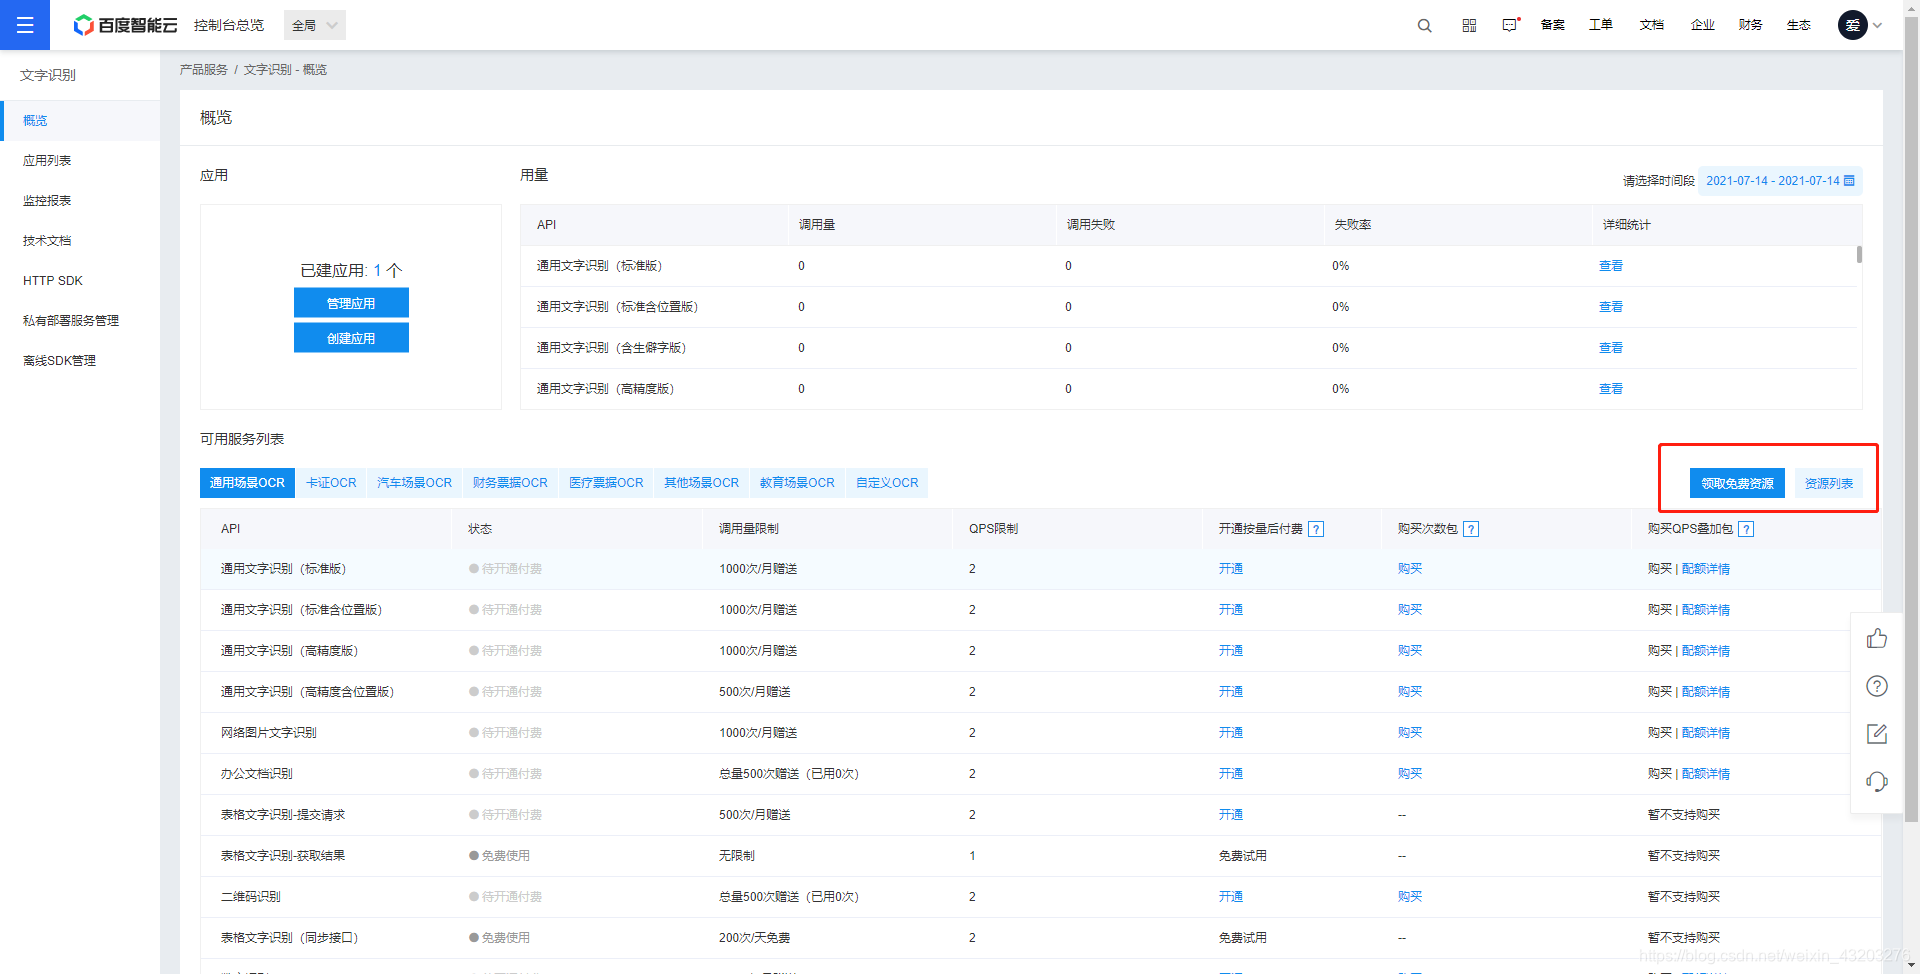This screenshot has width=1920, height=974.
Task: Click 配额详情 for 网络图片文字识别
Action: coord(1706,733)
